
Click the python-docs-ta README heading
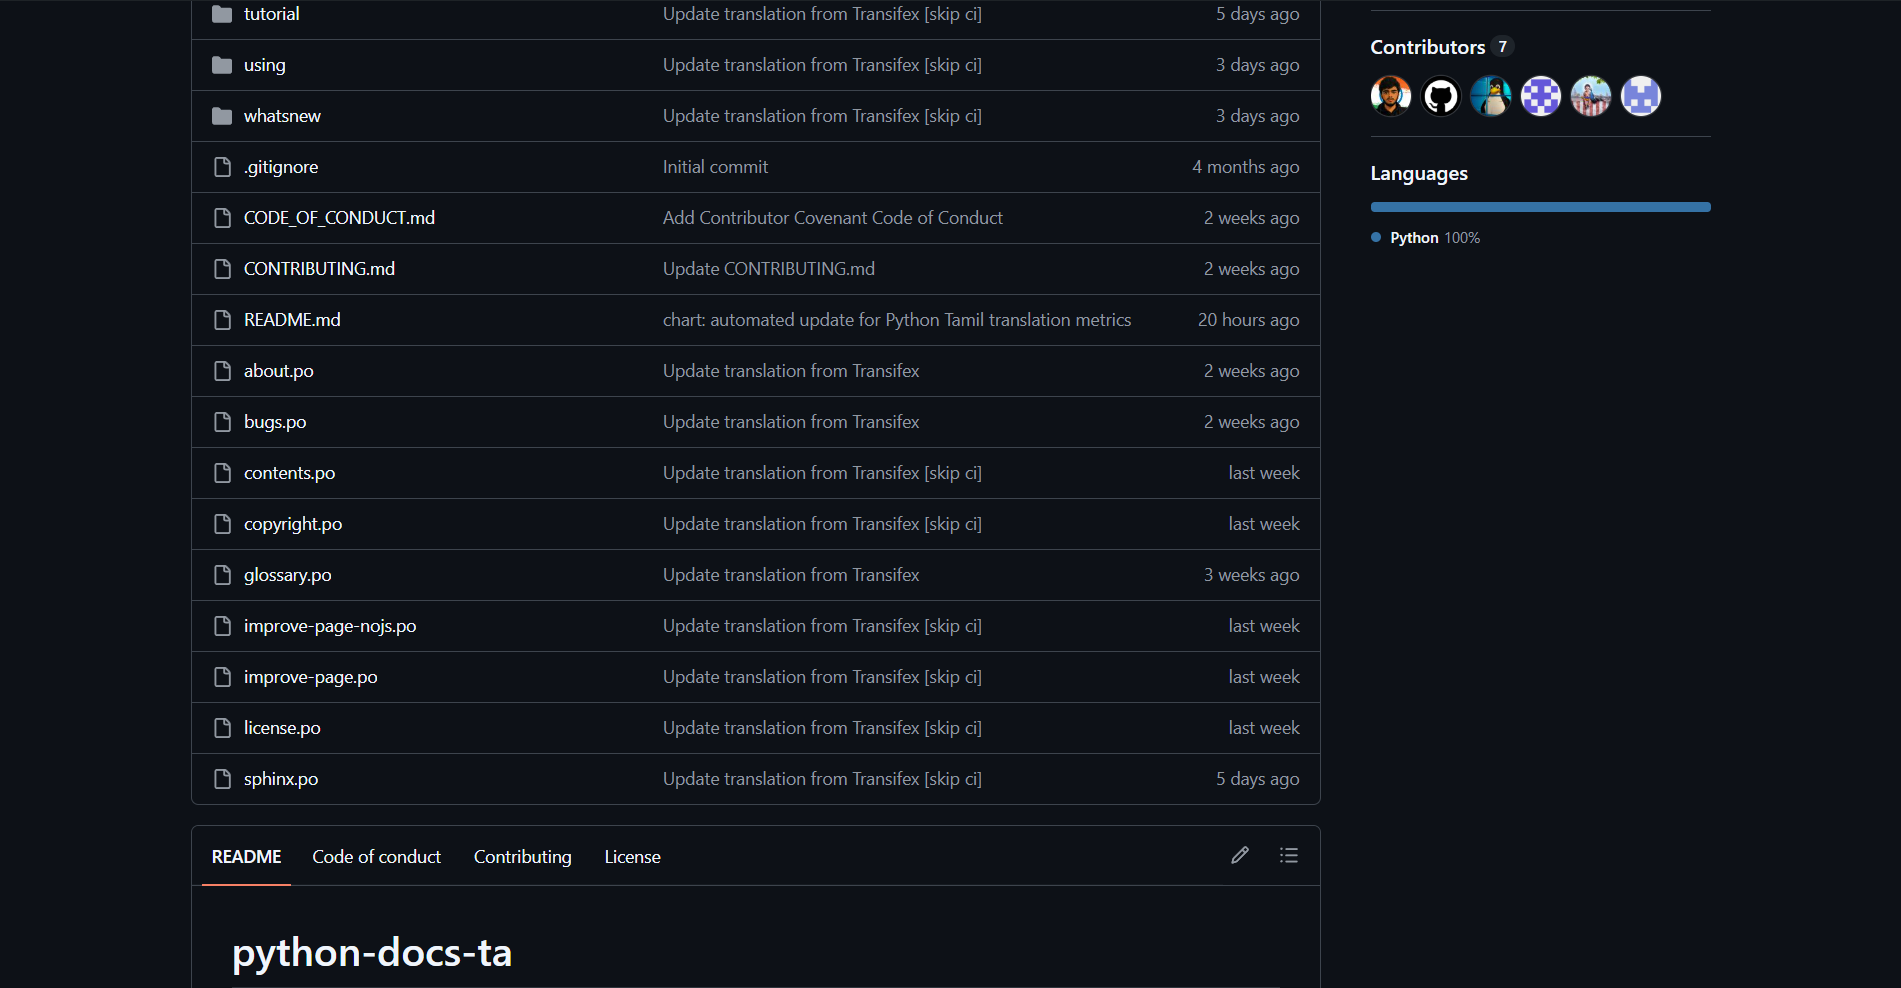tap(372, 952)
